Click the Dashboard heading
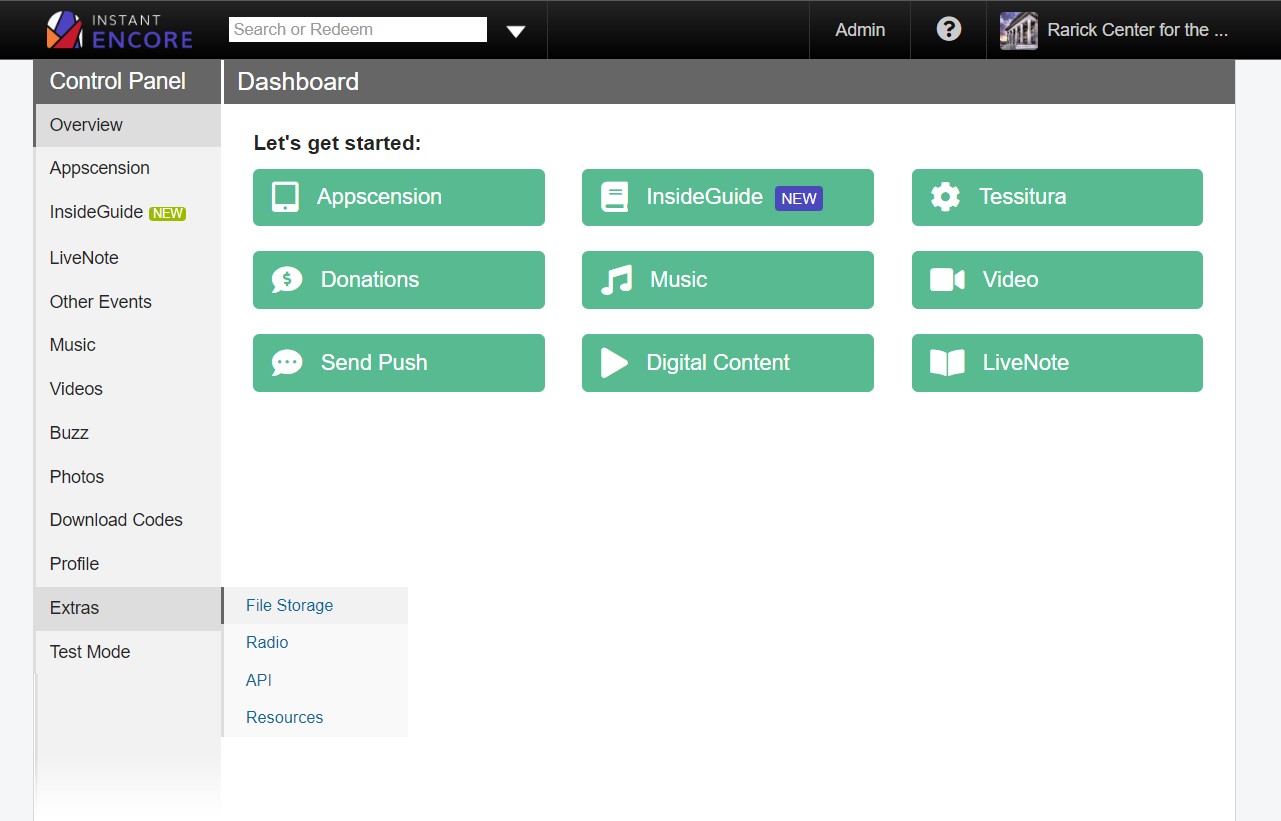1281x821 pixels. (298, 82)
